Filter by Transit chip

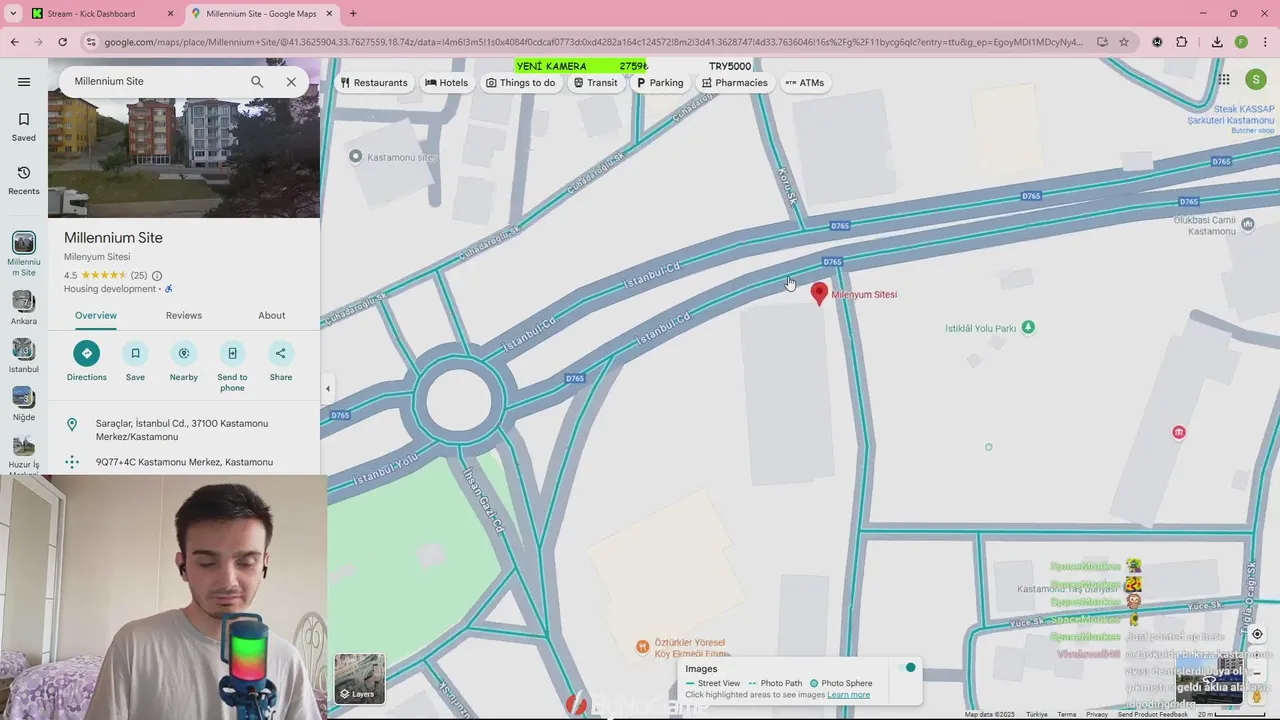[x=596, y=83]
